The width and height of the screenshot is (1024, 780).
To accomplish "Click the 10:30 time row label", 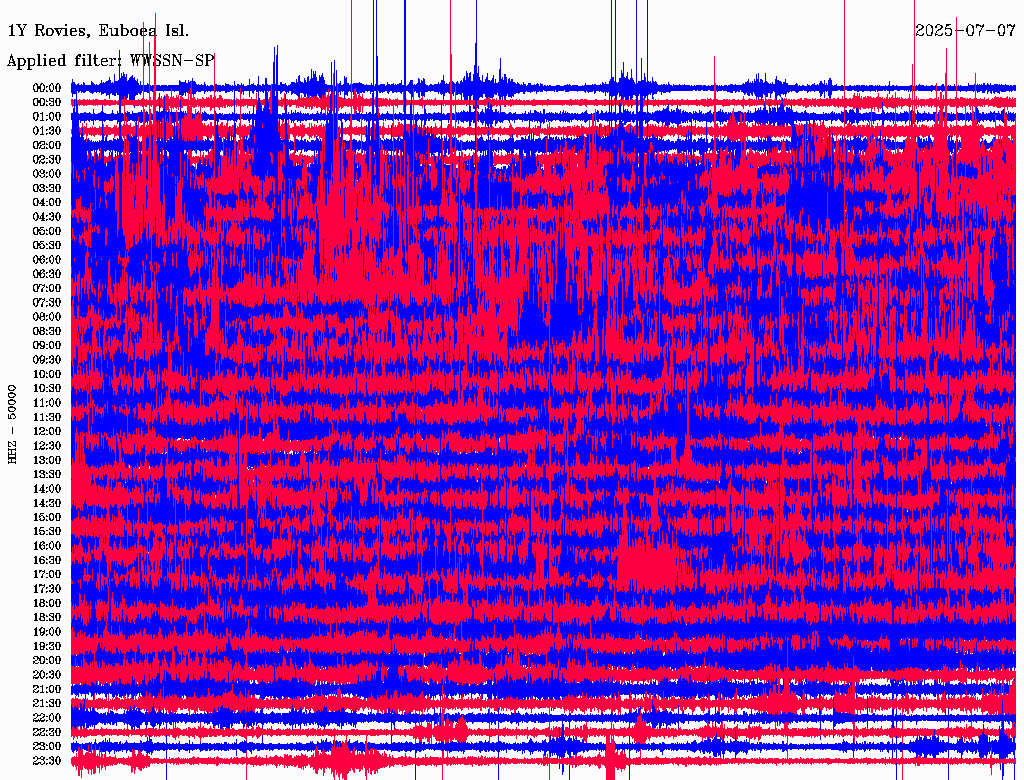I will coord(48,388).
